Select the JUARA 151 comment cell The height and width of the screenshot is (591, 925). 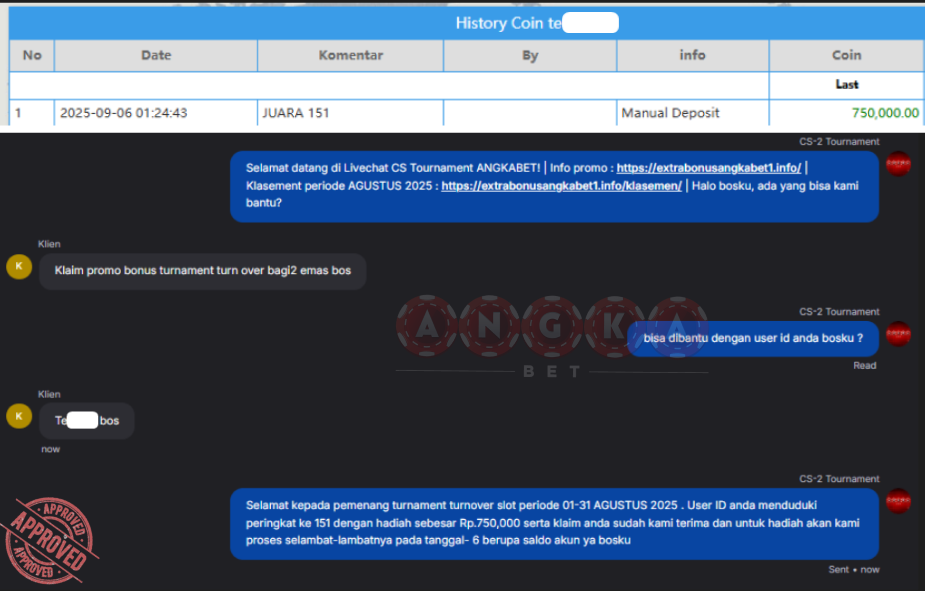pos(350,113)
